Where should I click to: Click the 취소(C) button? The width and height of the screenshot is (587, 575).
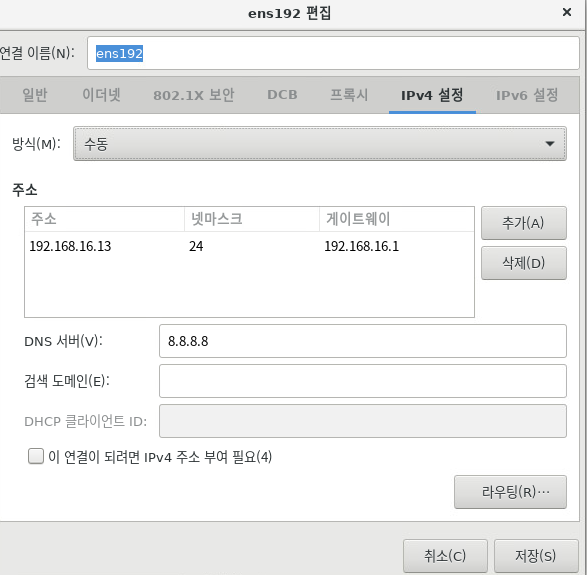445,556
